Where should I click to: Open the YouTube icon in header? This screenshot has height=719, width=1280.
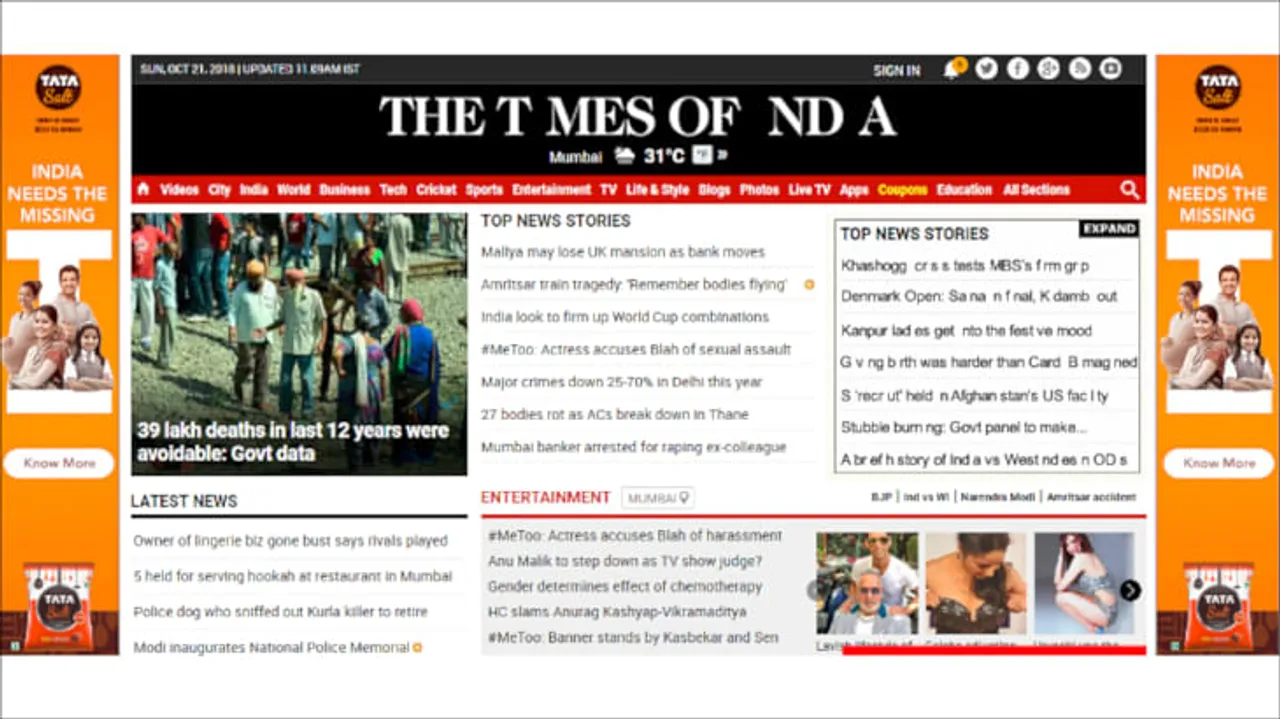point(1110,69)
